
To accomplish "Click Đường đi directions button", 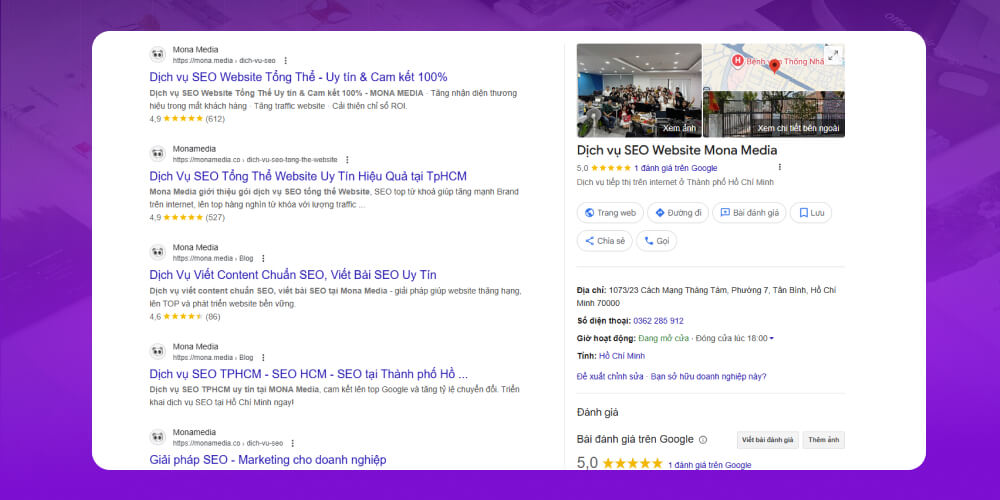I will point(678,213).
